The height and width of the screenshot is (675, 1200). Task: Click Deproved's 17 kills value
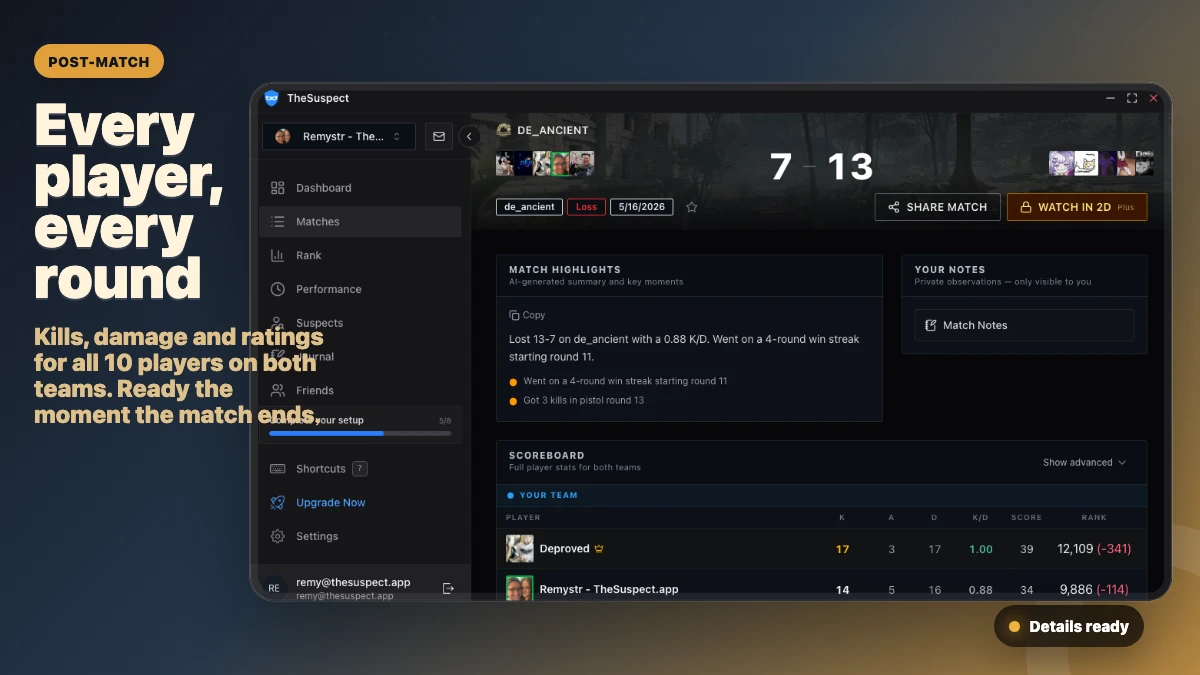pos(842,549)
